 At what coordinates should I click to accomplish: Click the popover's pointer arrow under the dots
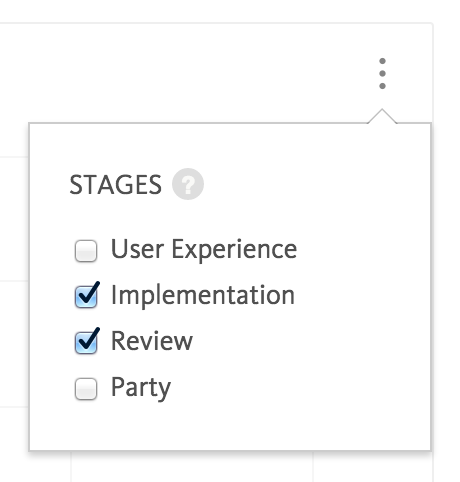coord(382,116)
